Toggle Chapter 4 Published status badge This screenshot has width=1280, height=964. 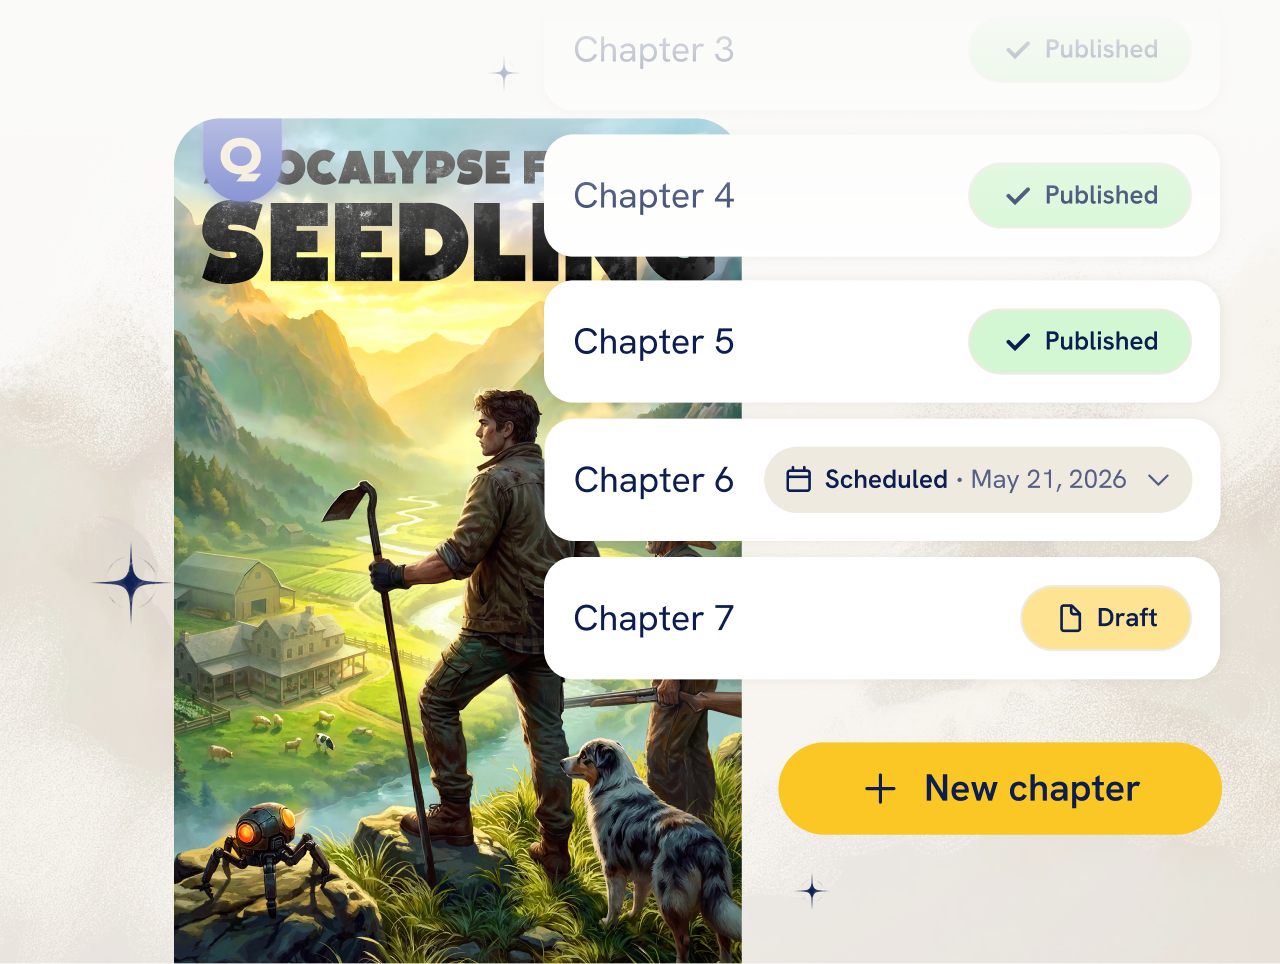tap(1080, 195)
